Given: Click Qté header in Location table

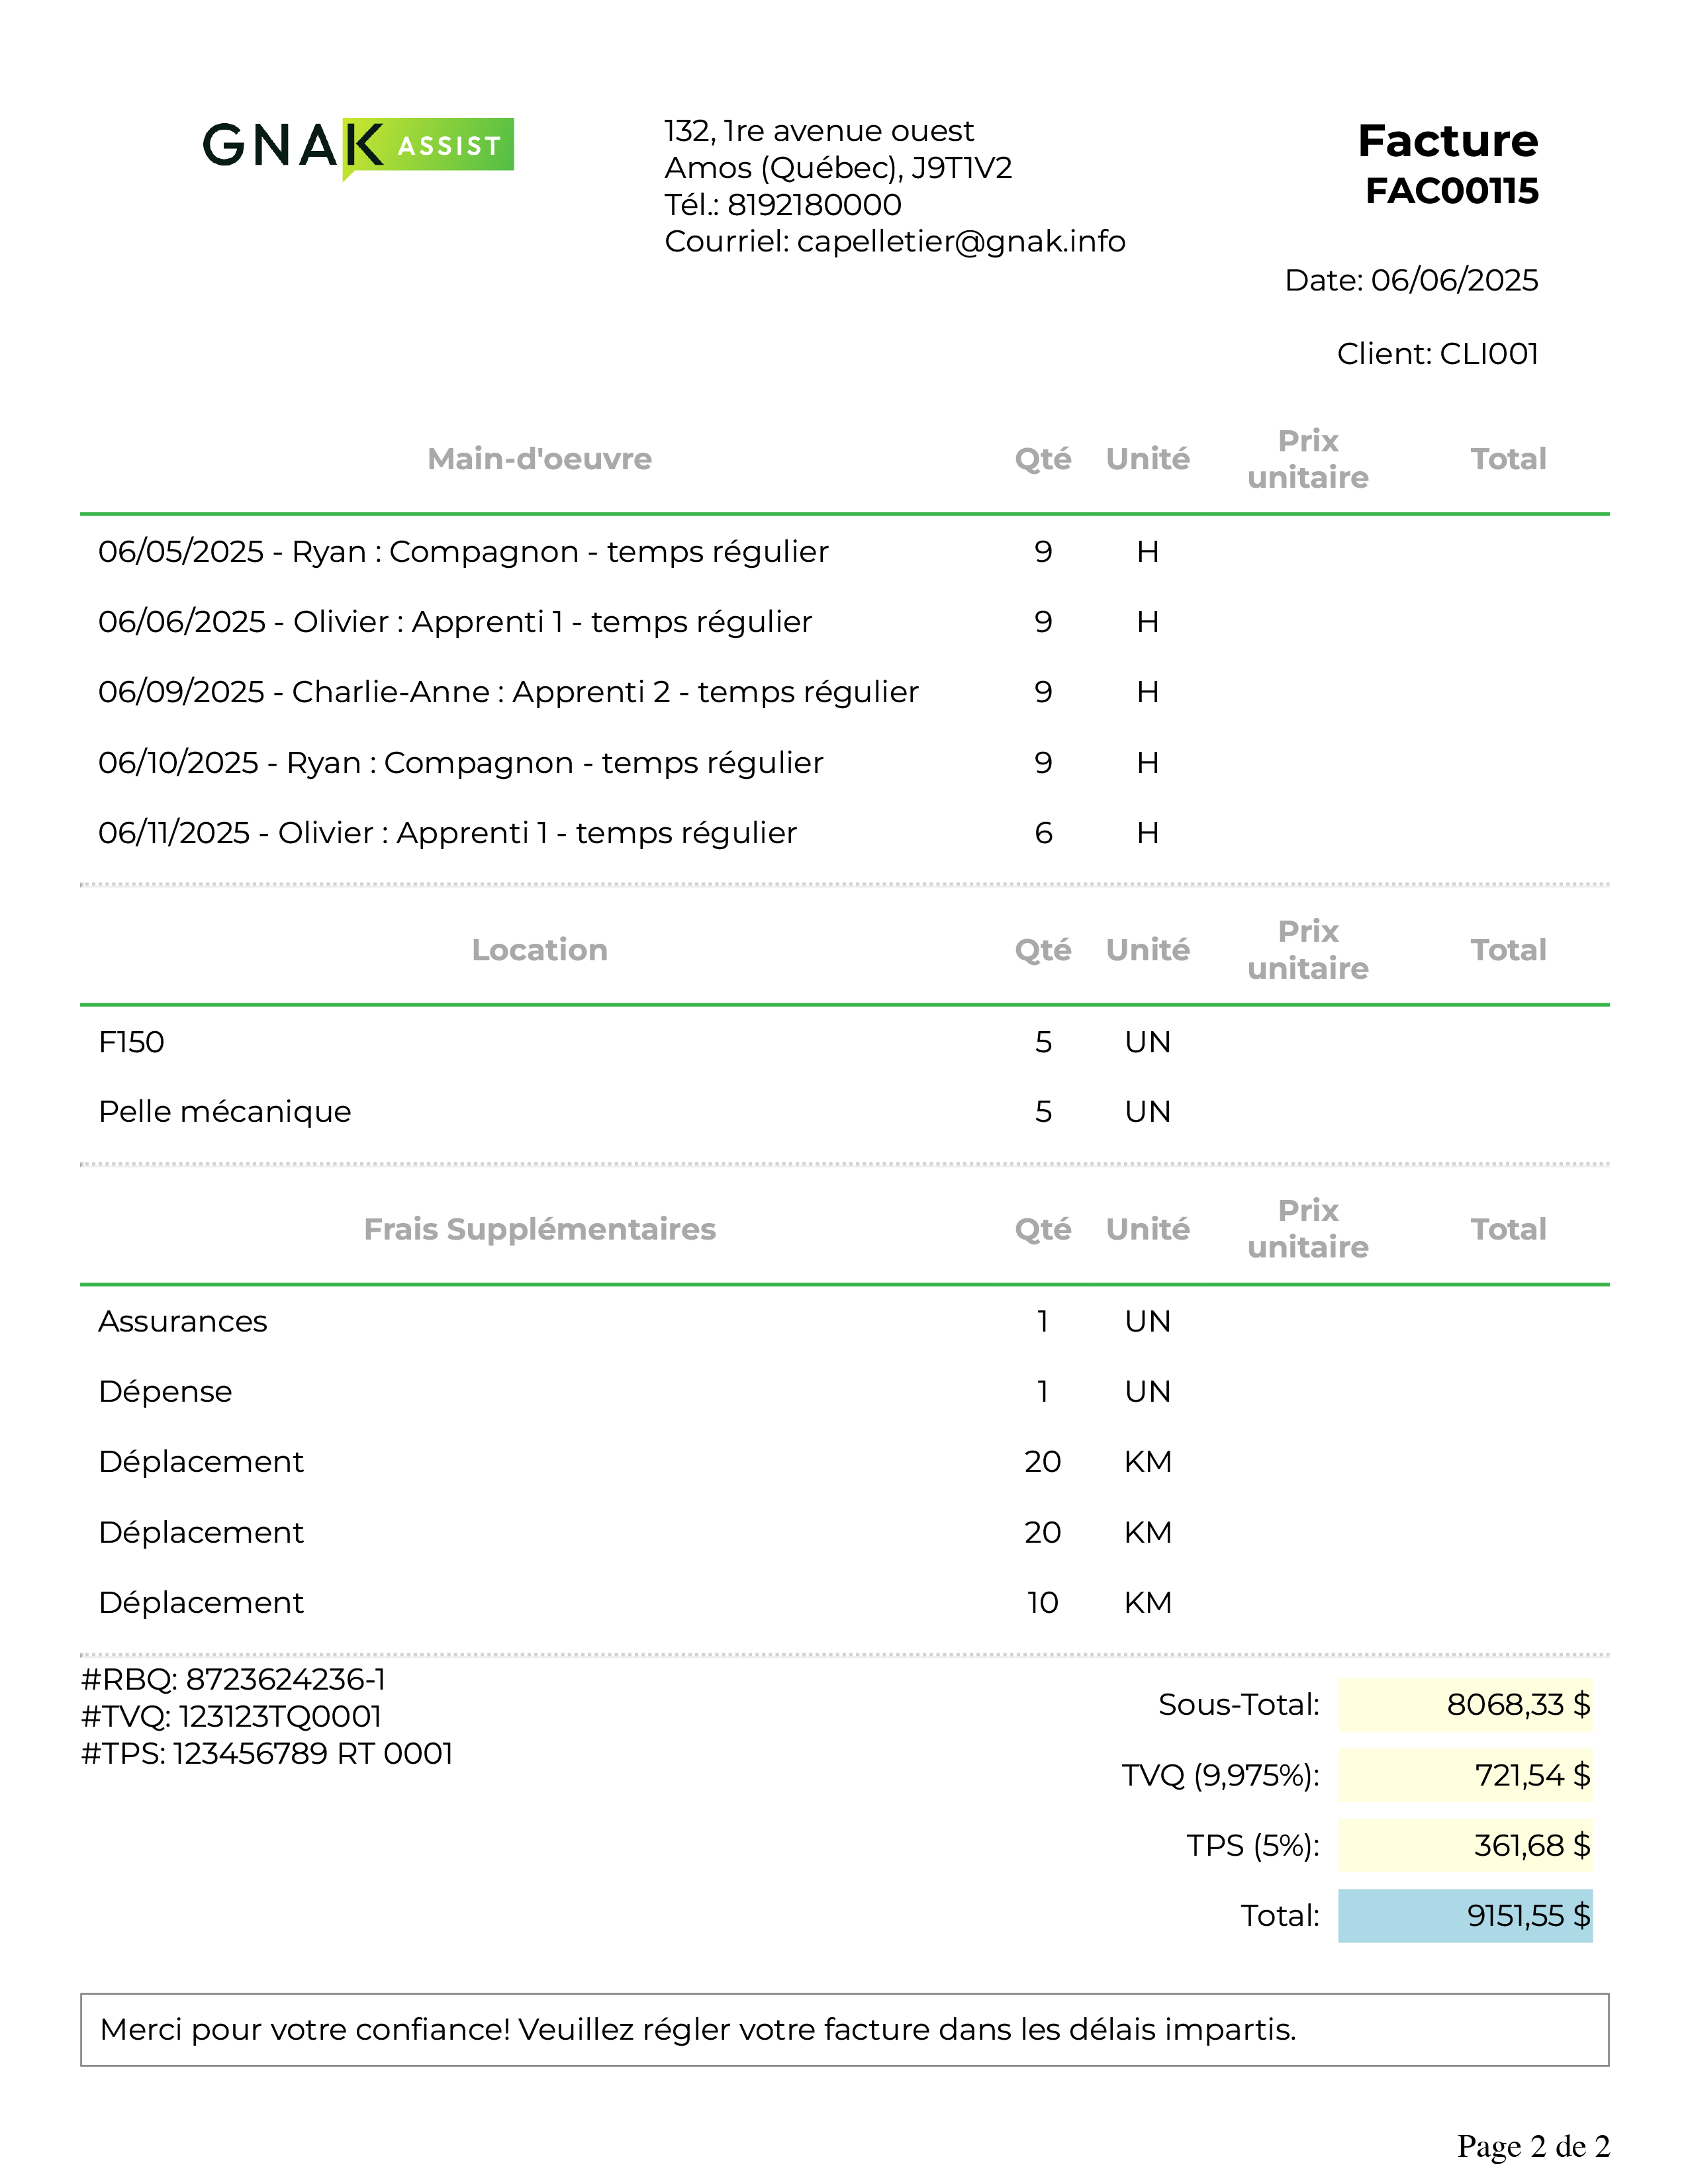Looking at the screenshot, I should click(1043, 950).
